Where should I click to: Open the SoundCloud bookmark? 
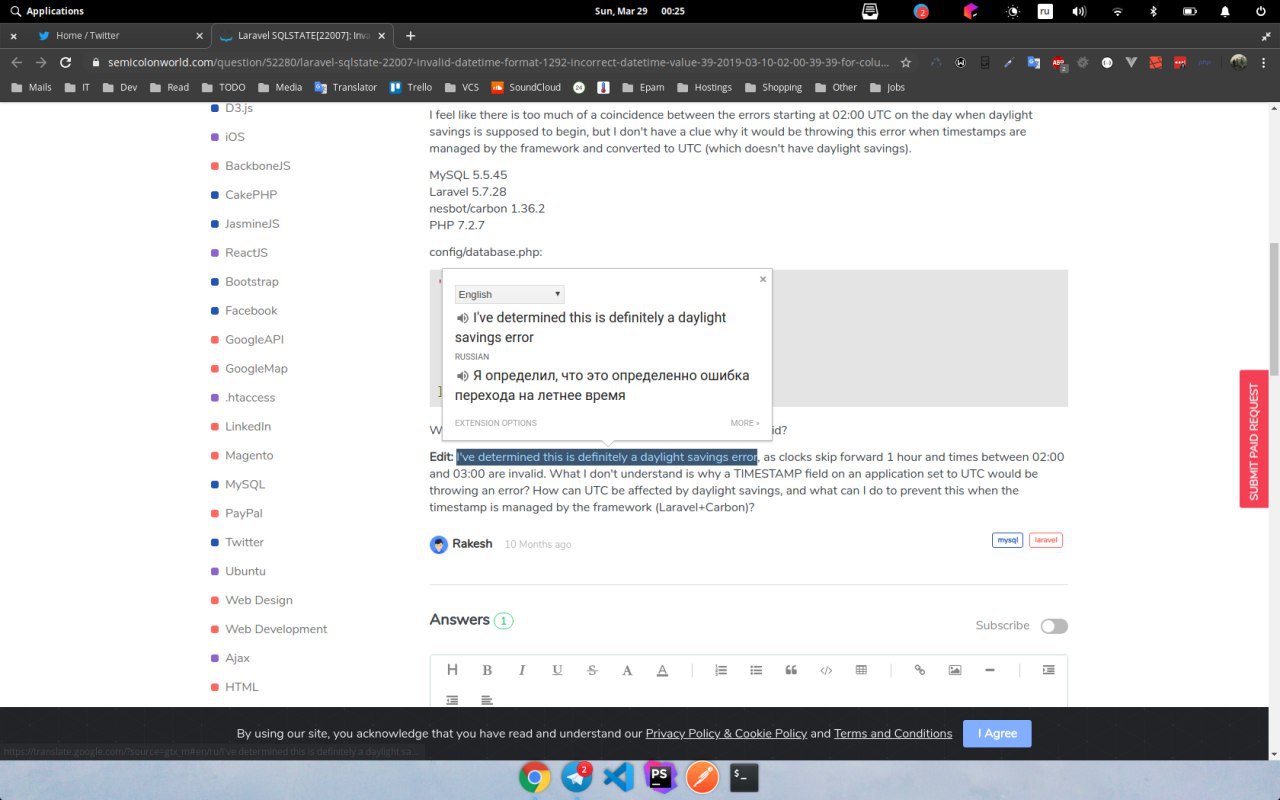(526, 87)
